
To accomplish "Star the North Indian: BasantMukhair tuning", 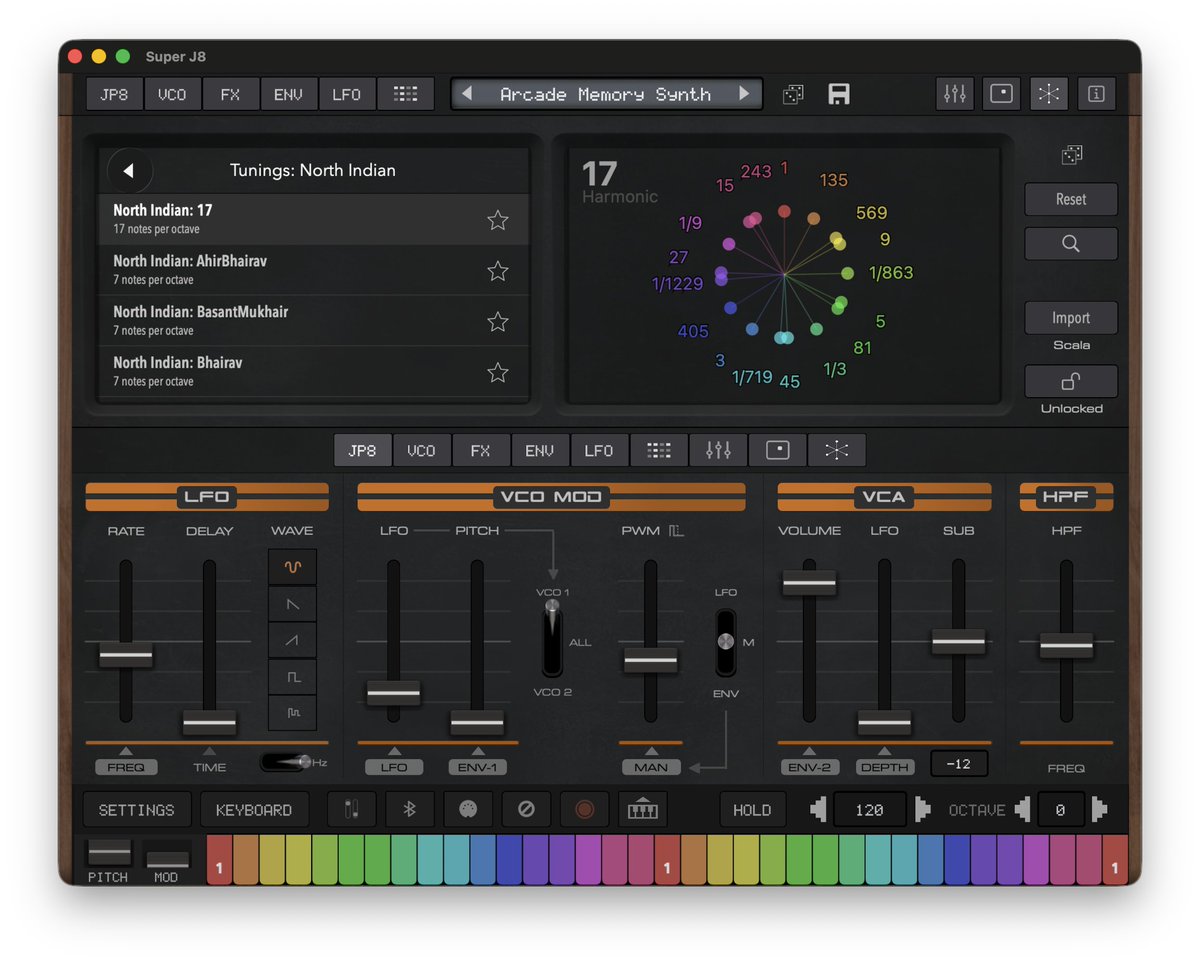I will coord(498,321).
